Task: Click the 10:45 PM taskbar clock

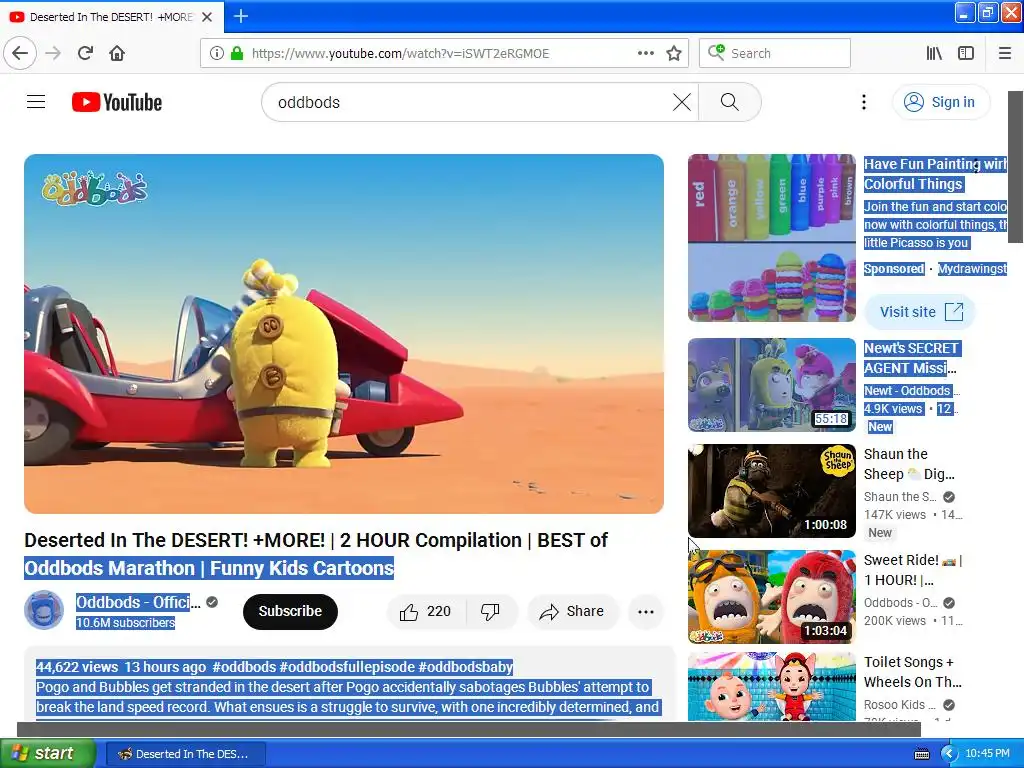Action: [x=987, y=754]
